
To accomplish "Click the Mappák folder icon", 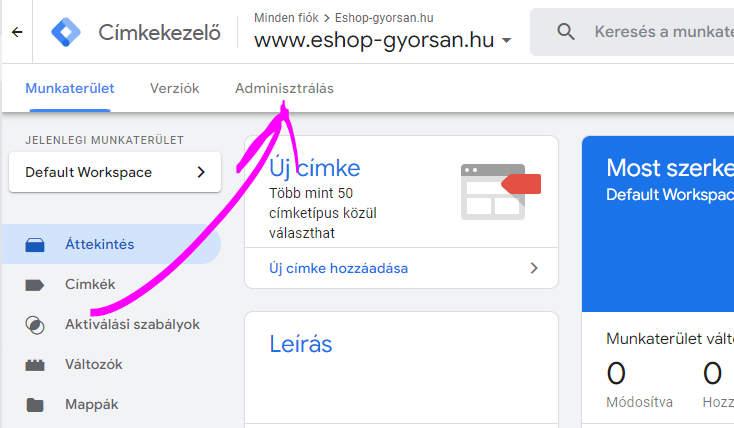I will (x=35, y=405).
